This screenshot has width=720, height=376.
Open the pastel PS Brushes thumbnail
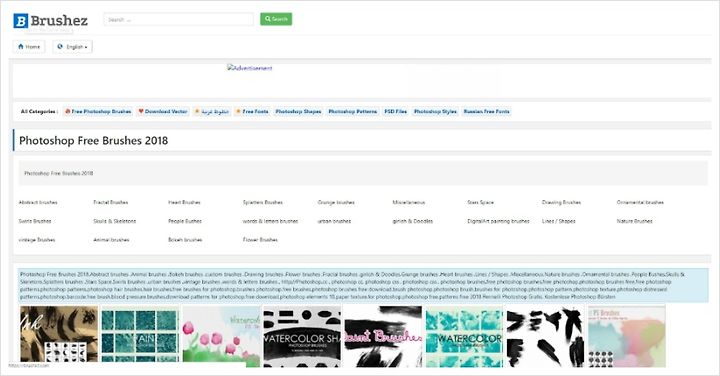click(x=627, y=336)
